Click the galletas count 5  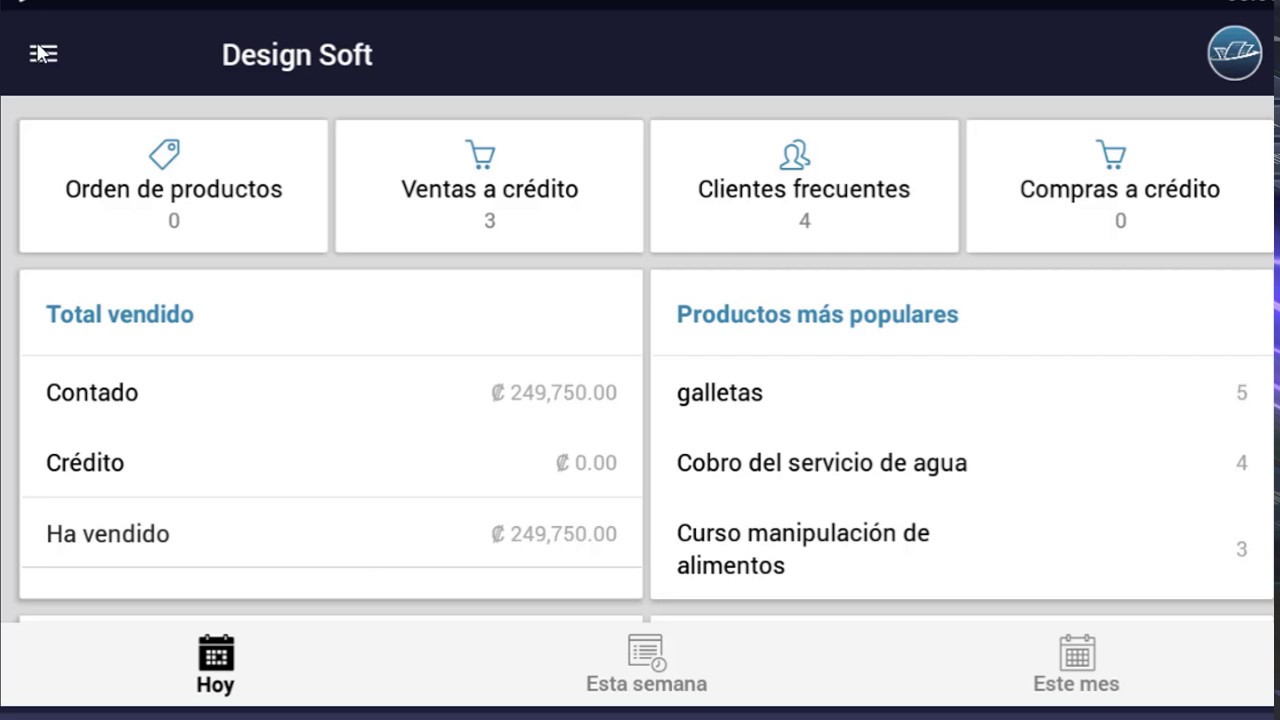(1242, 393)
